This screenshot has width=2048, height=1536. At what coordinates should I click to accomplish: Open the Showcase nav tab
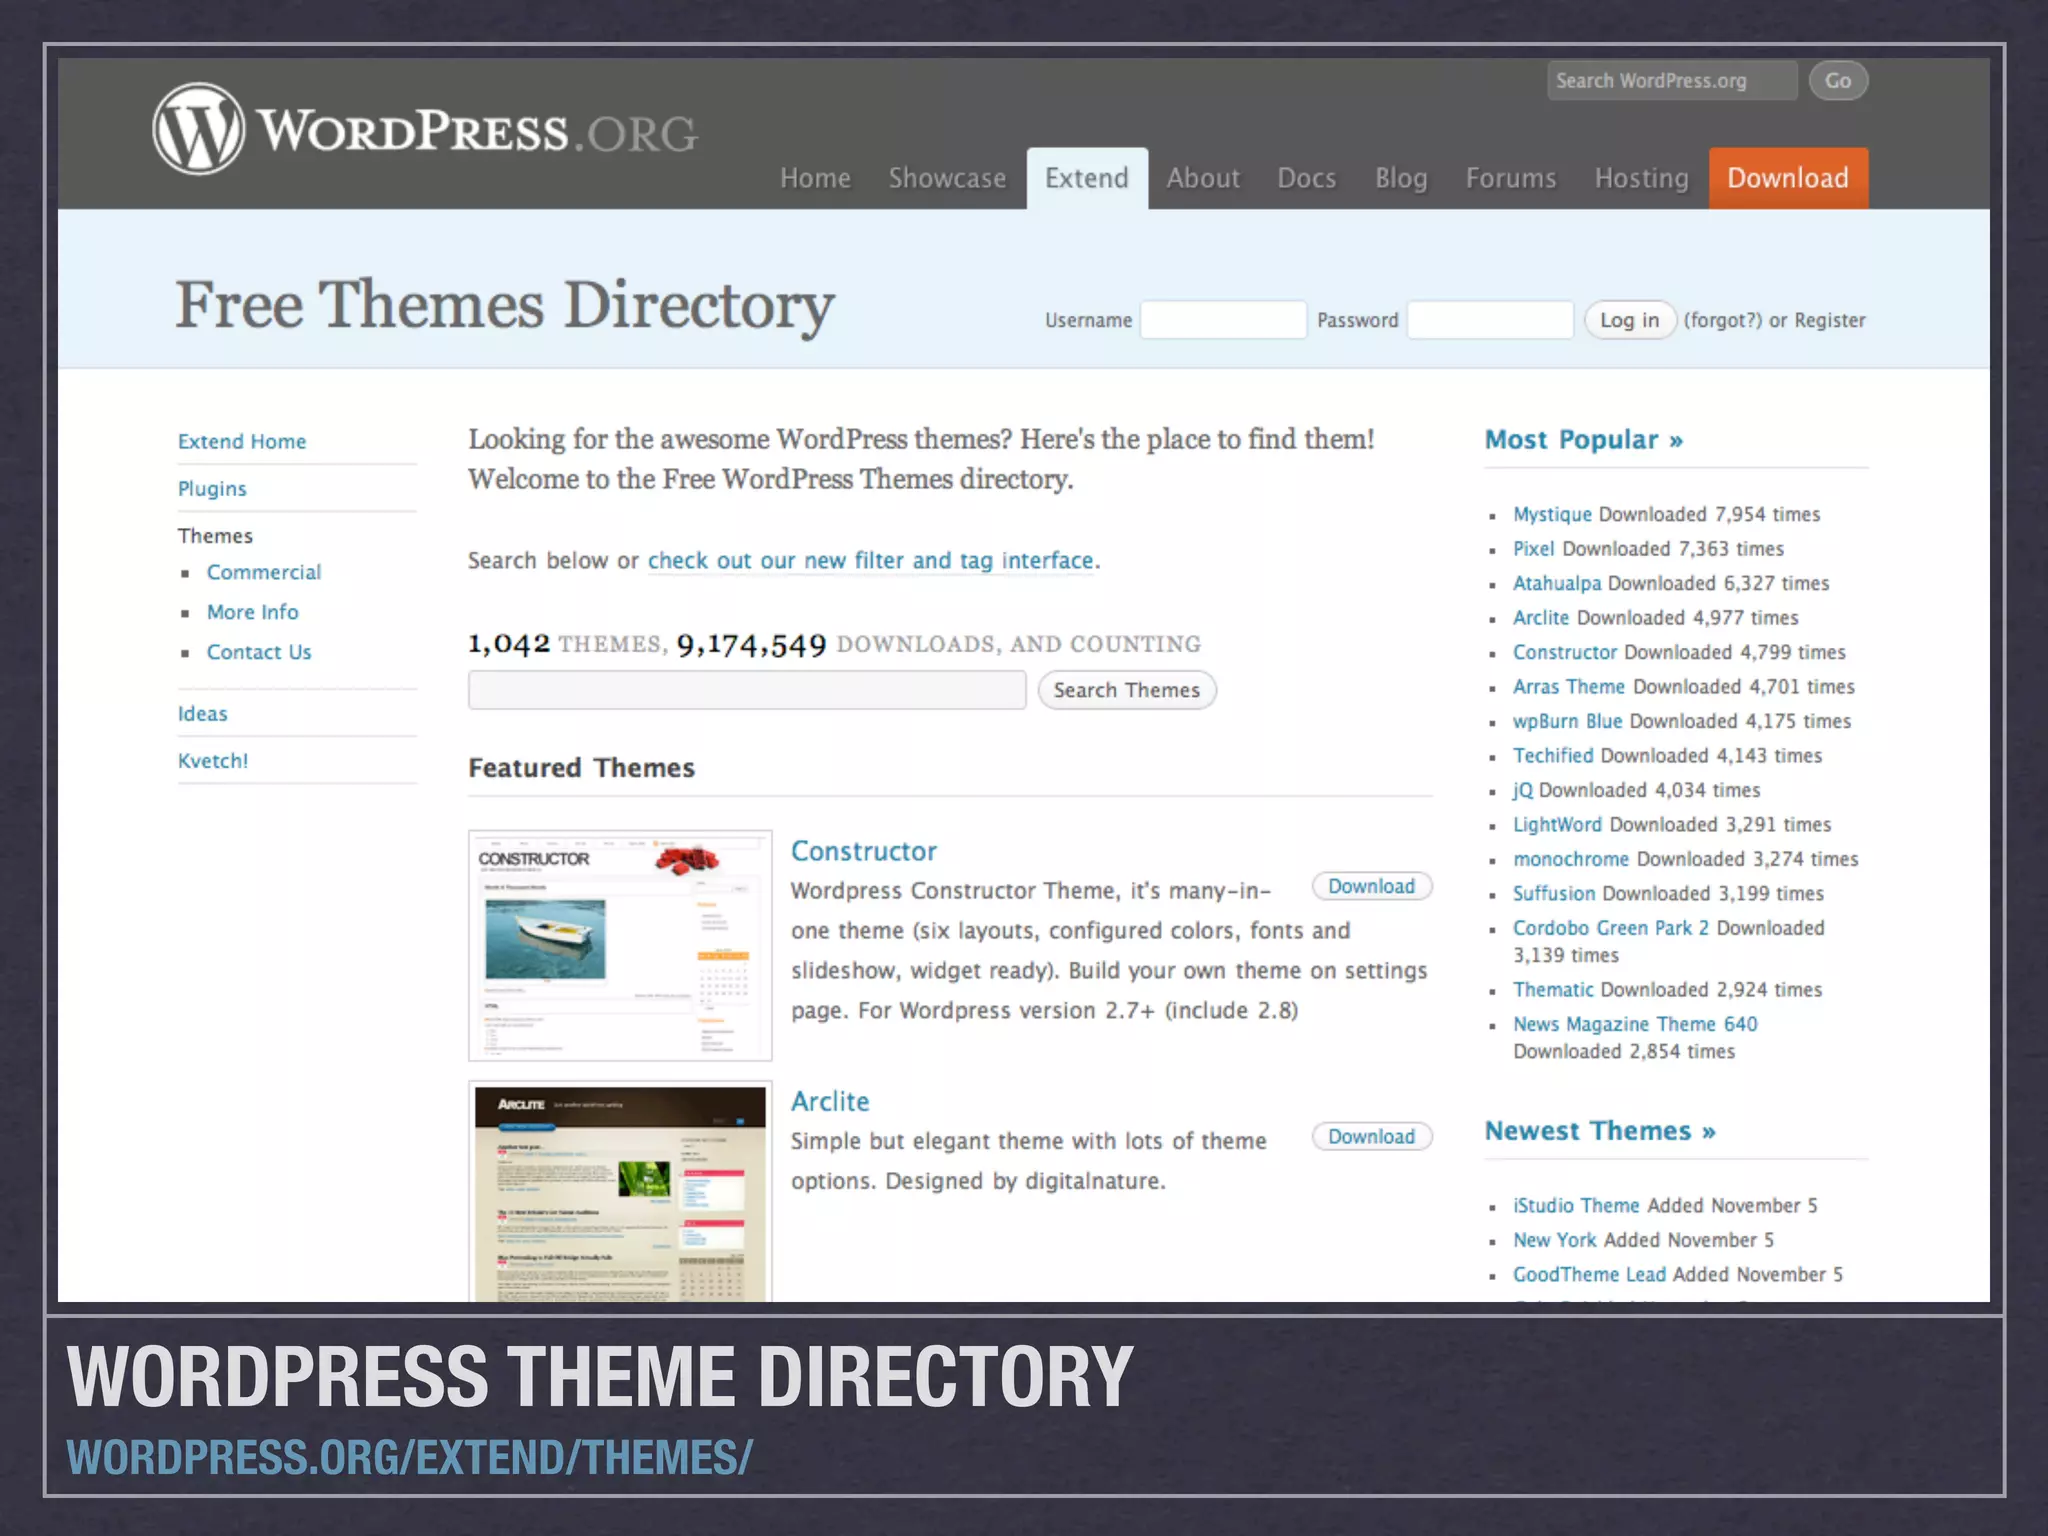[947, 178]
